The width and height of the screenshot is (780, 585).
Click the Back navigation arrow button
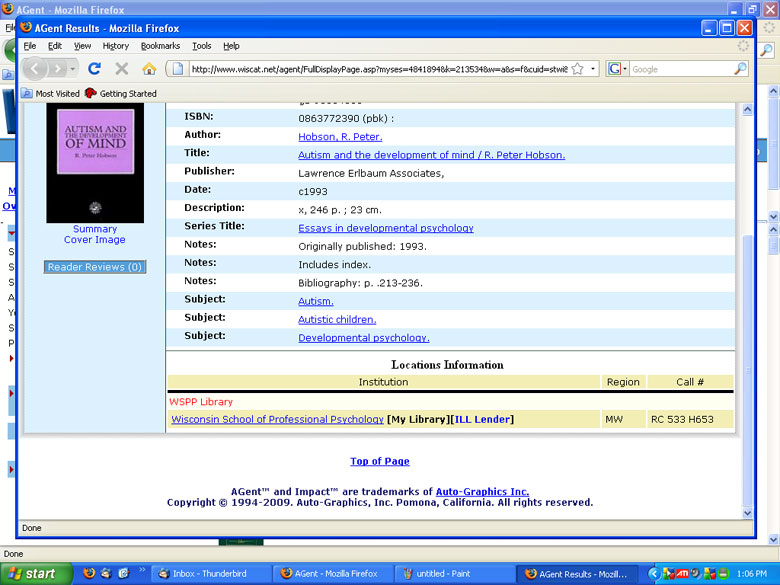(34, 69)
